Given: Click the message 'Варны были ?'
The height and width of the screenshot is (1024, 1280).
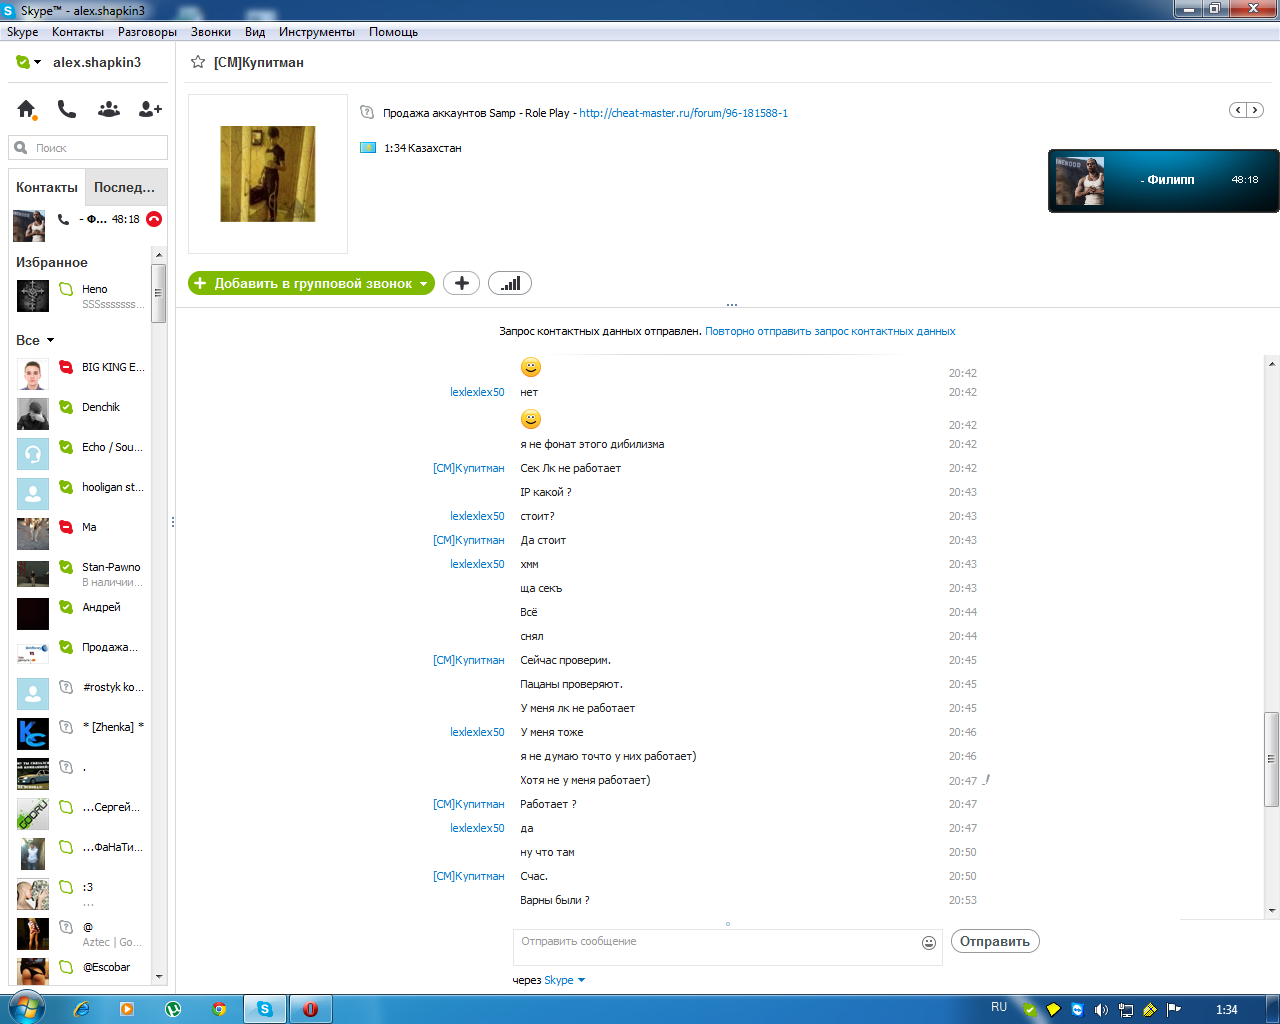Looking at the screenshot, I should (555, 900).
